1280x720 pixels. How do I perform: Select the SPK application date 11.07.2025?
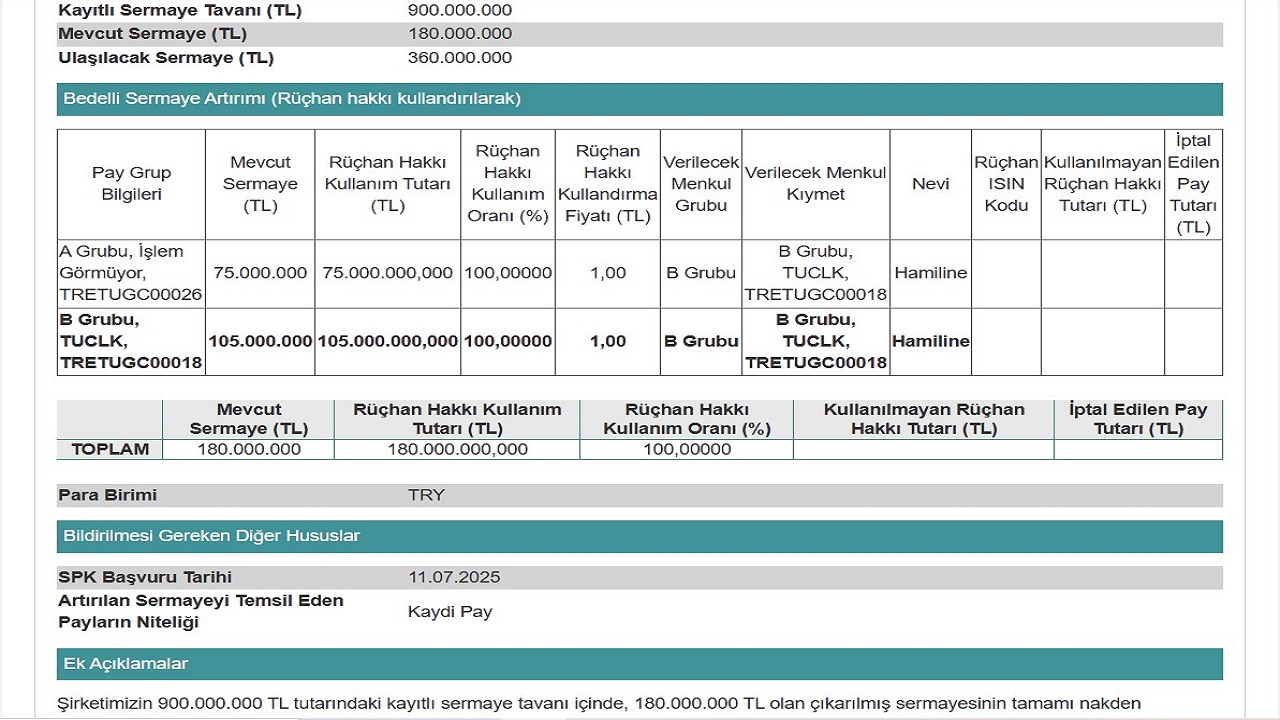tap(454, 577)
